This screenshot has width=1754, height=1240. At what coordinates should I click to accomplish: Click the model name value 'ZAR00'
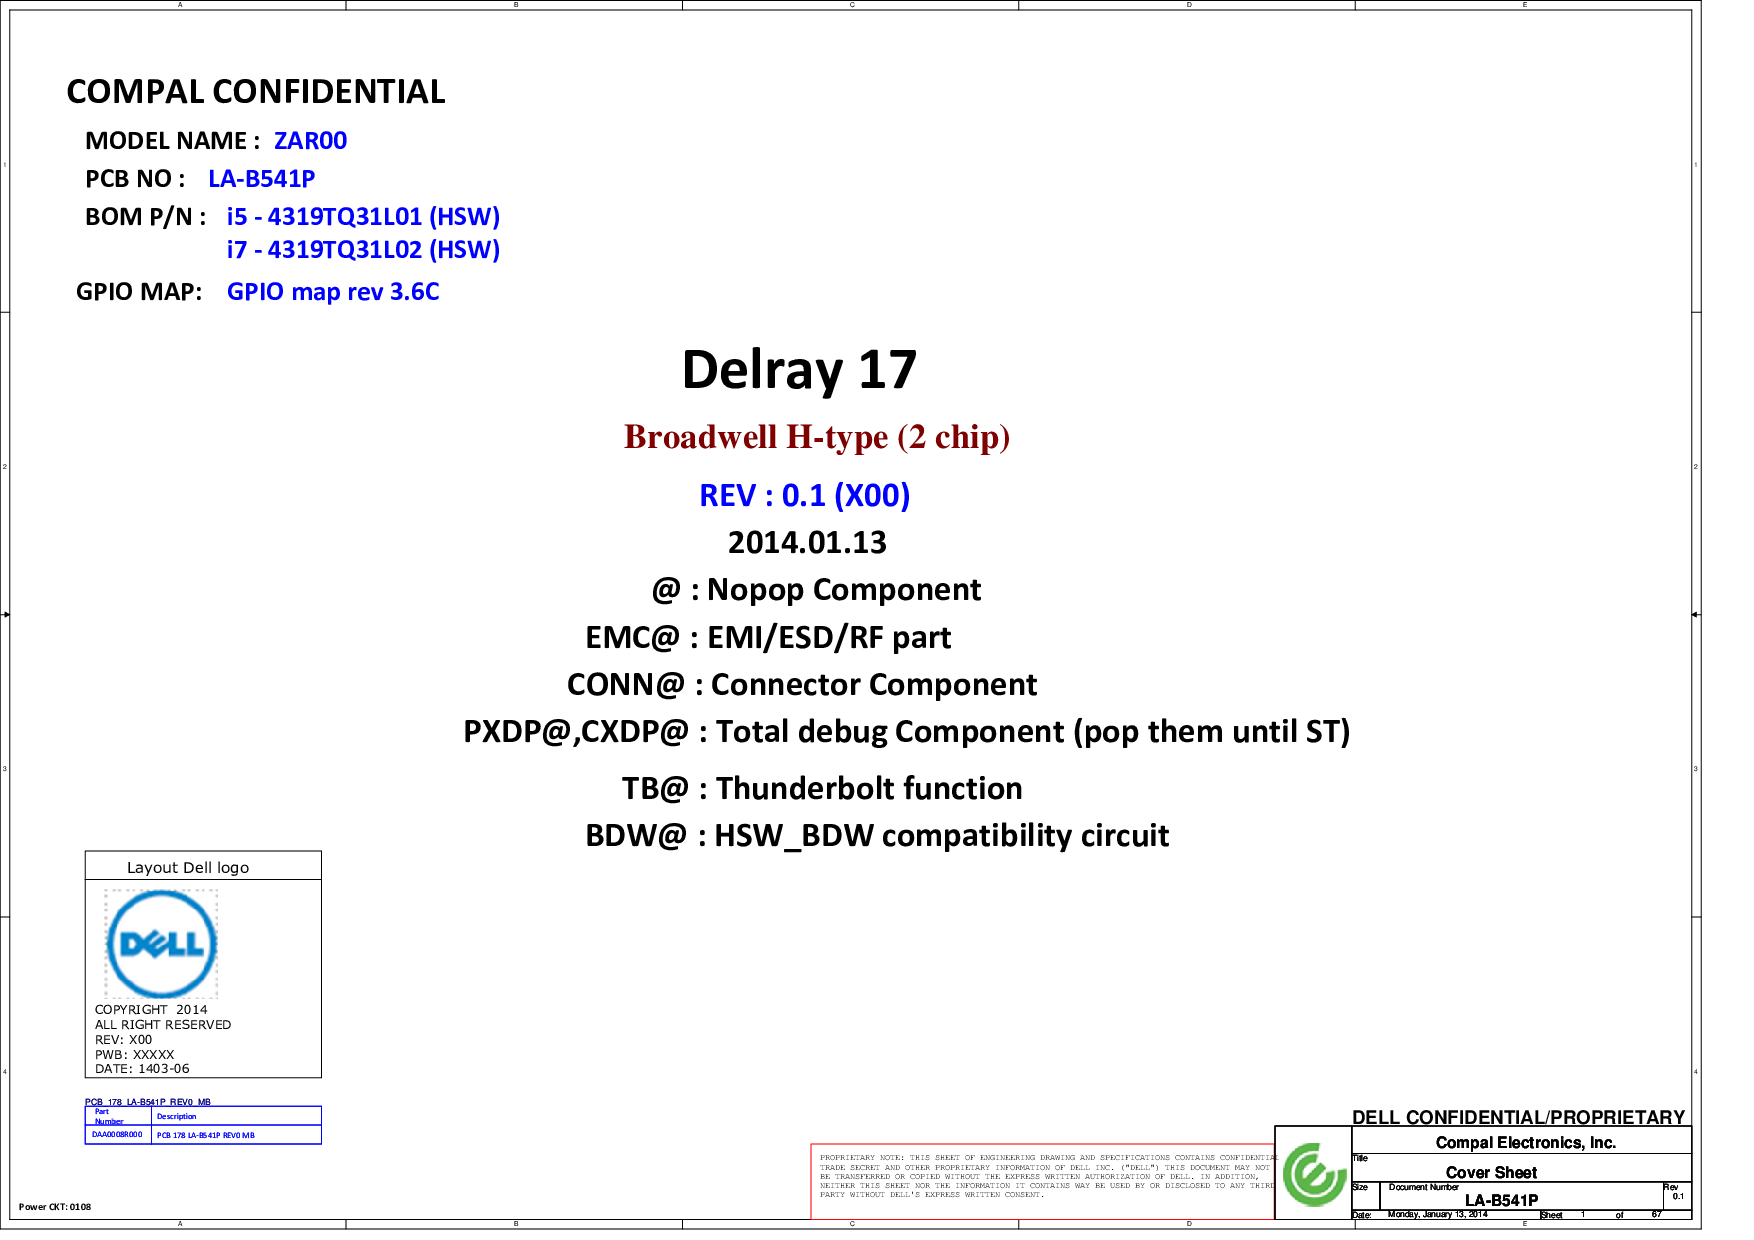[311, 141]
